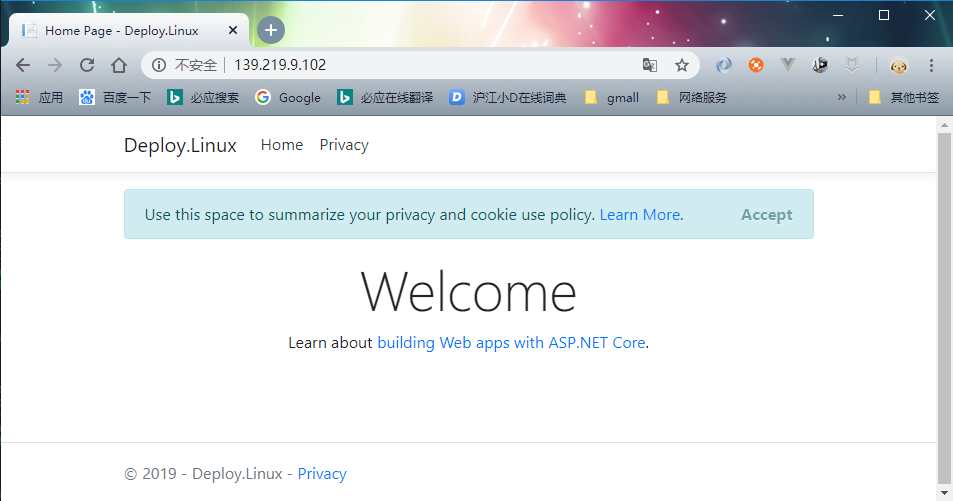Go back to the previous page

(x=23, y=65)
